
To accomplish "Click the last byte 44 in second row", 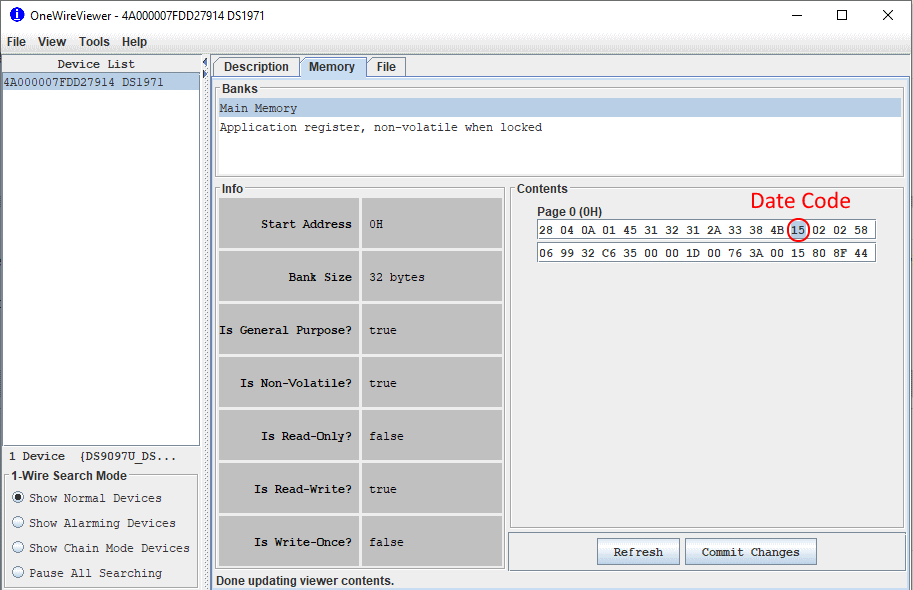I will point(861,253).
